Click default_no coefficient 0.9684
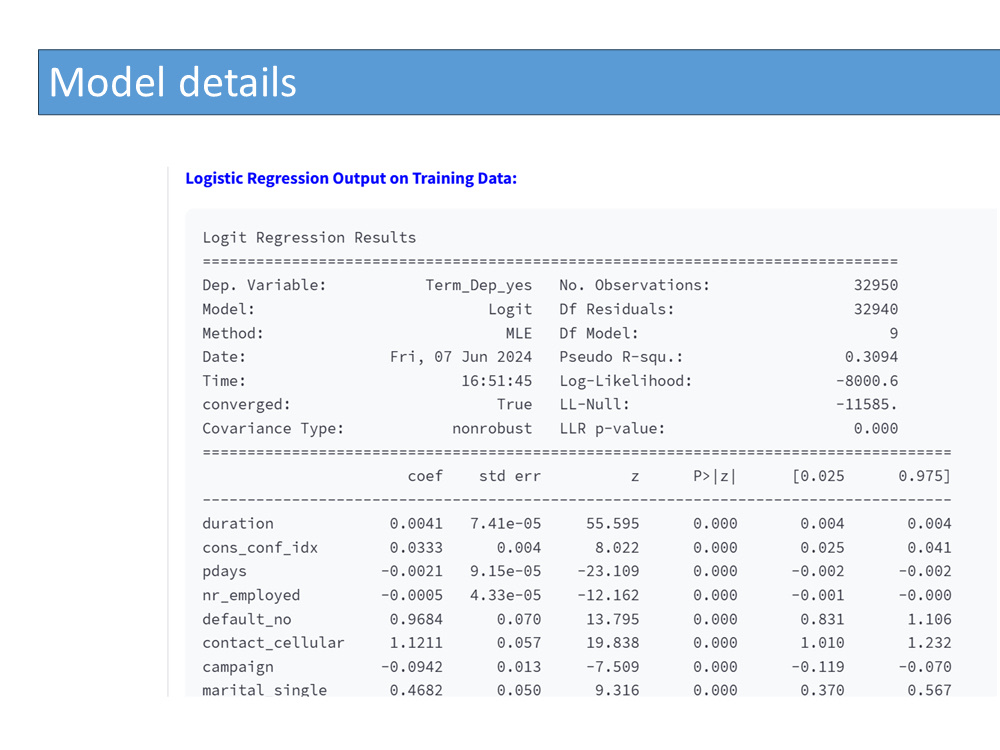Image resolution: width=1000 pixels, height=750 pixels. coord(416,619)
